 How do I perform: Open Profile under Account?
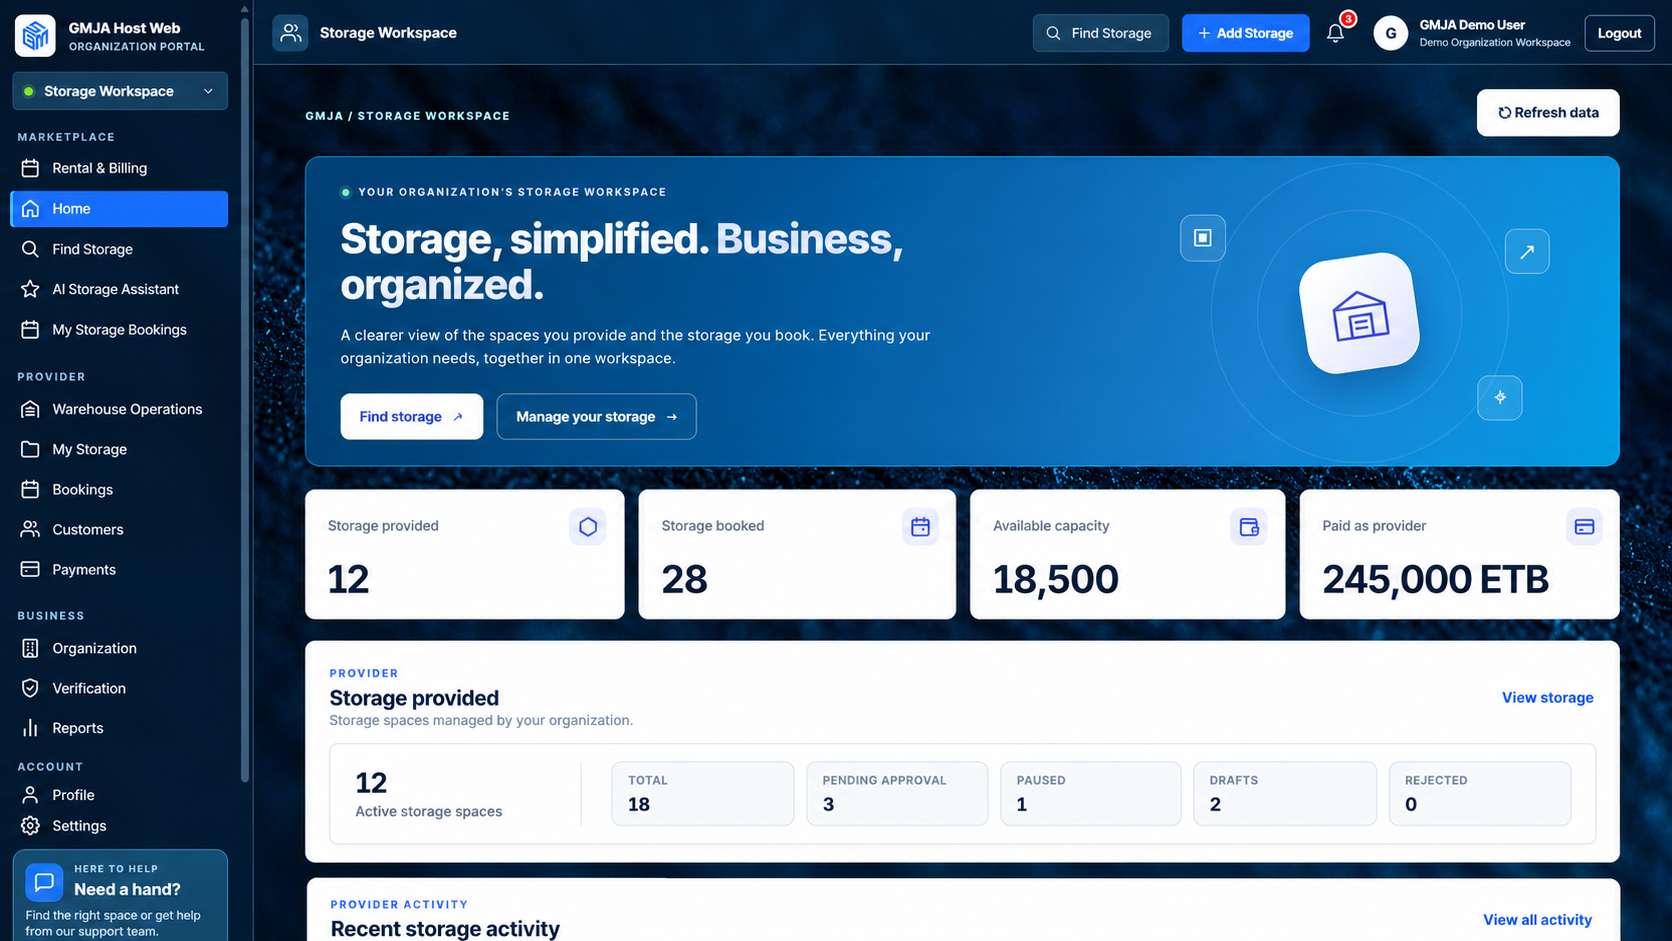tap(119, 795)
